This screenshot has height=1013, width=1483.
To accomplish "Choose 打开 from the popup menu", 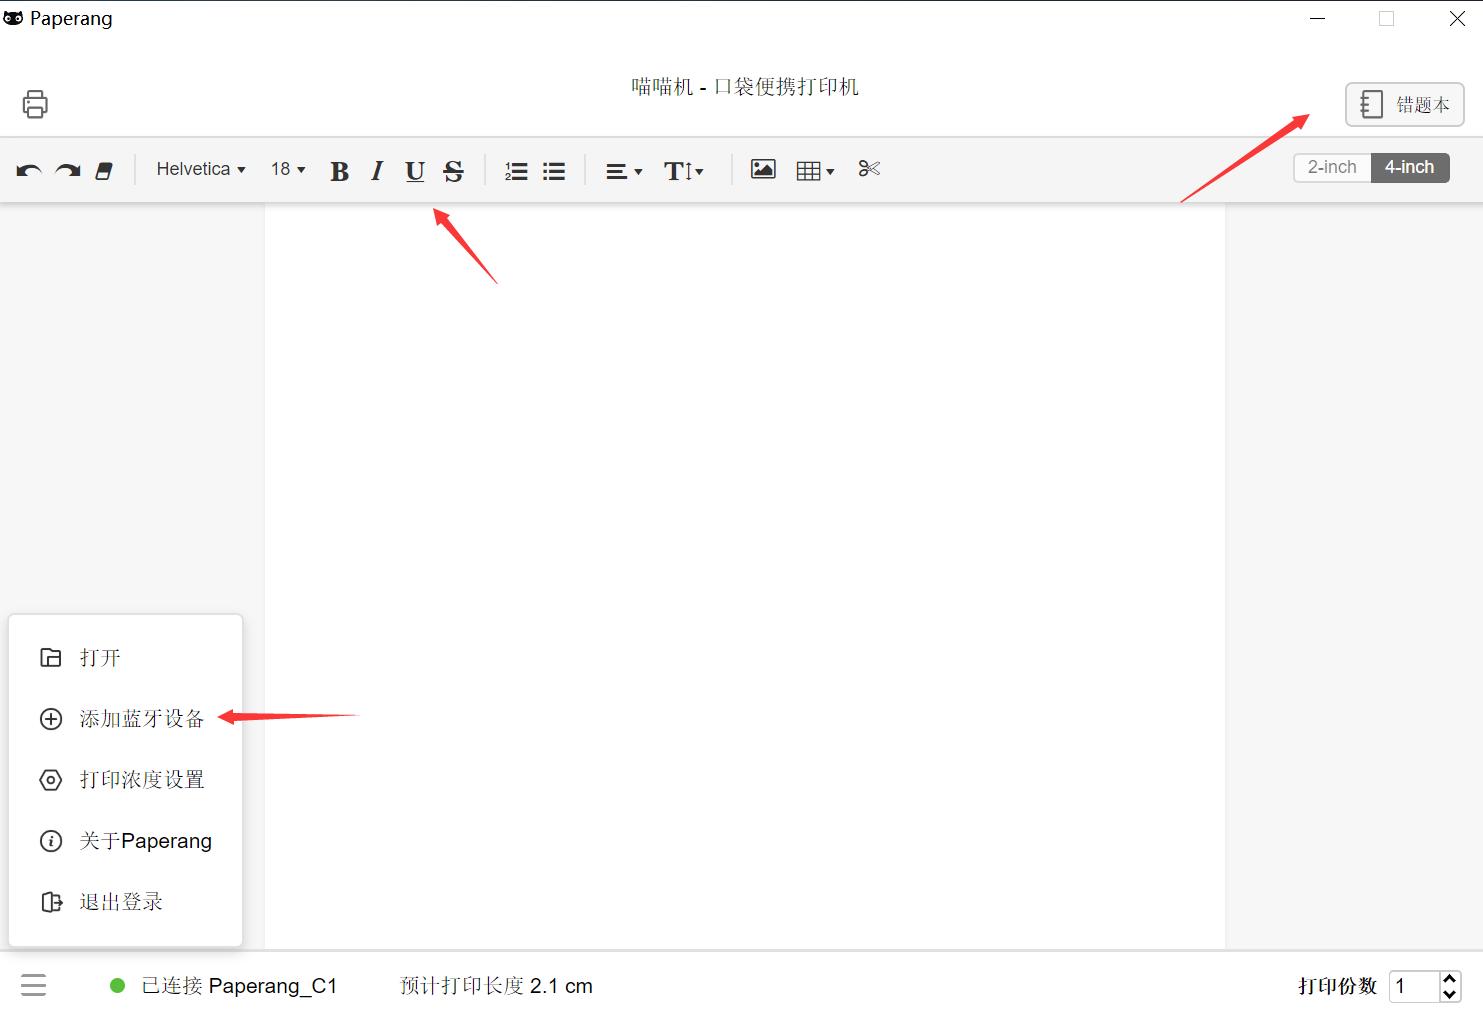I will coord(126,657).
